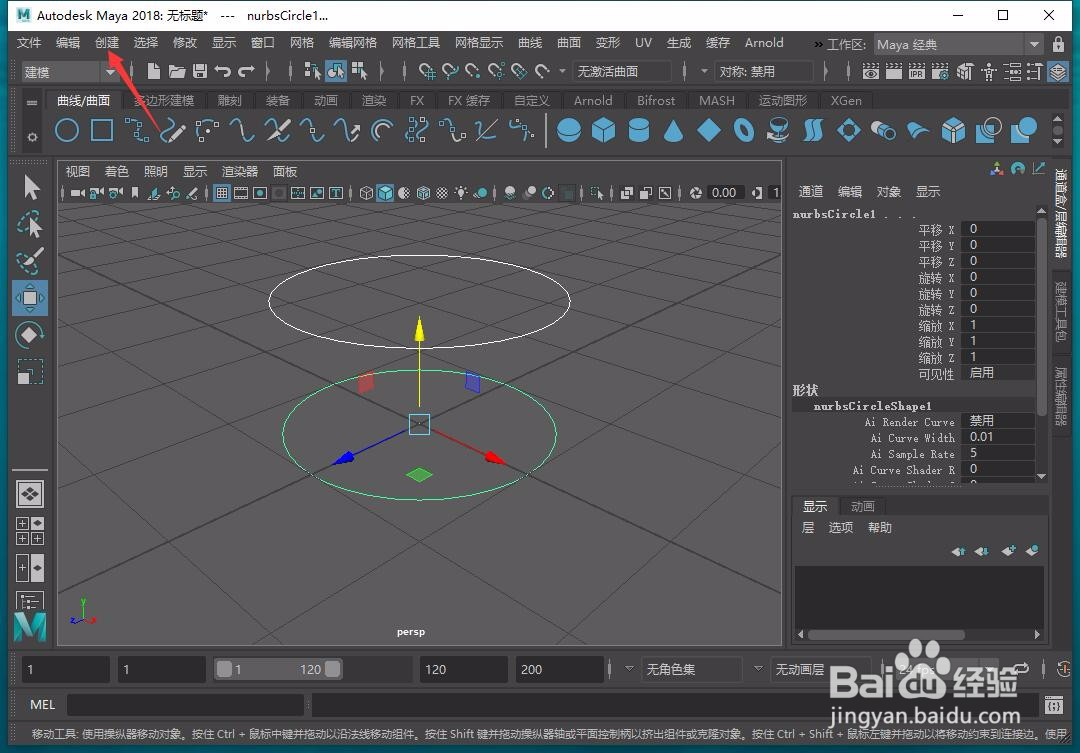Open a scene with folder icon
This screenshot has width=1080, height=753.
[177, 71]
